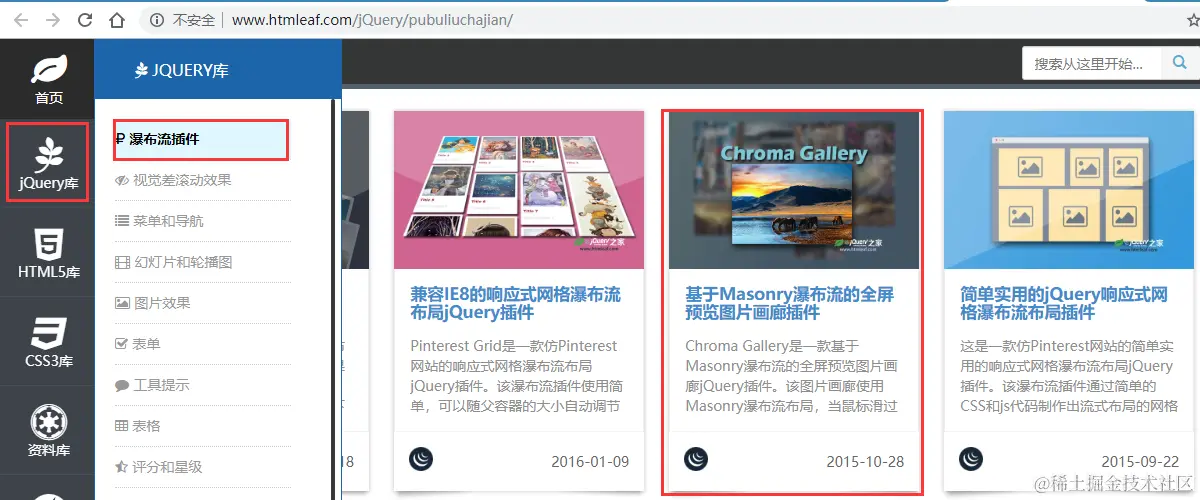The image size is (1200, 500).
Task: Click the browser forward arrow
Action: [53, 19]
